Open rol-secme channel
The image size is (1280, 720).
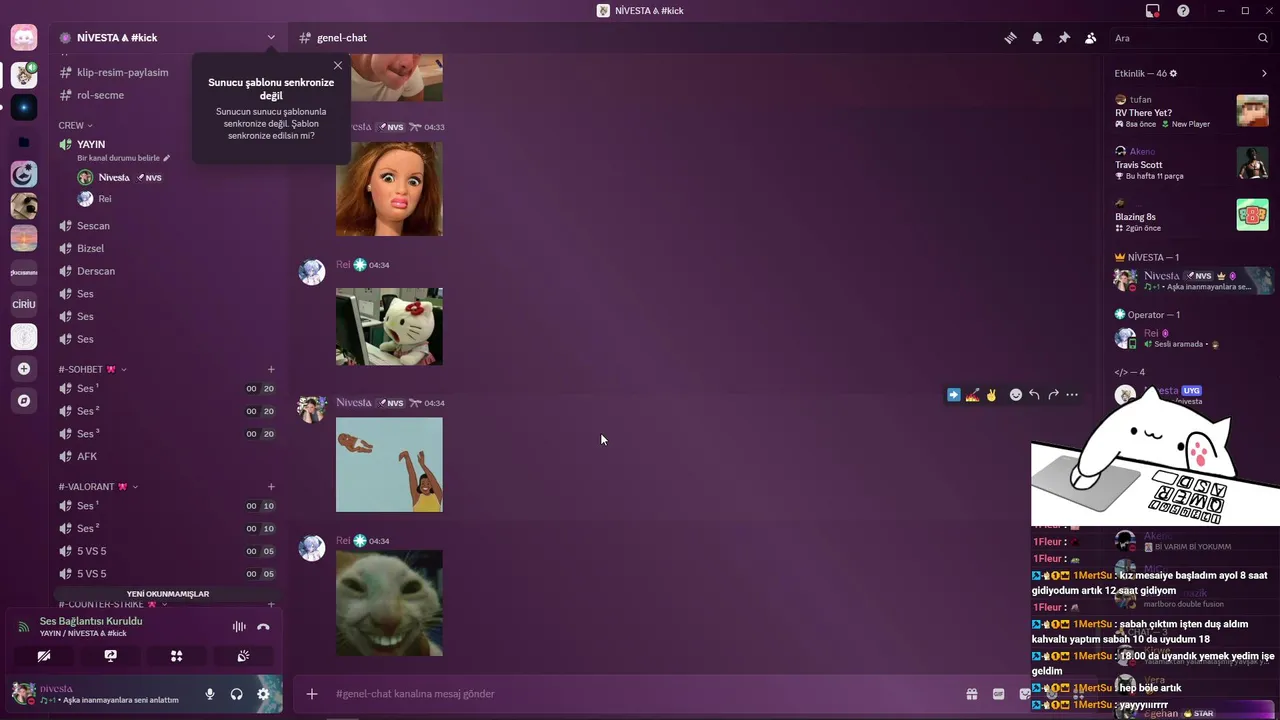pos(100,95)
